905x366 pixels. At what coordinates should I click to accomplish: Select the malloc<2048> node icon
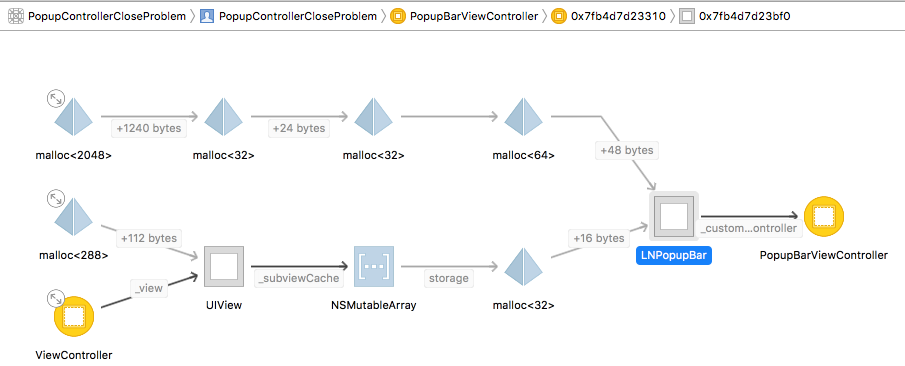(x=73, y=117)
